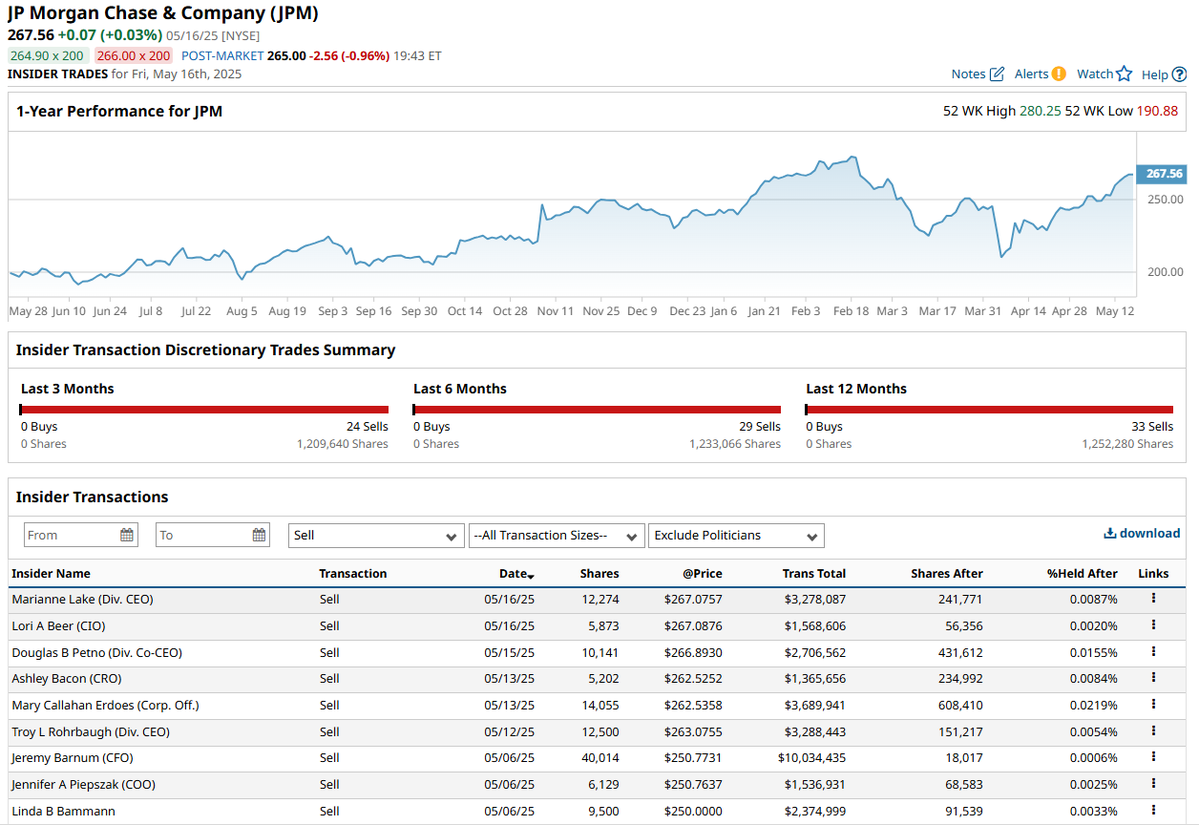Sort by Shares column header
Screen dimensions: 1199x825
600,573
